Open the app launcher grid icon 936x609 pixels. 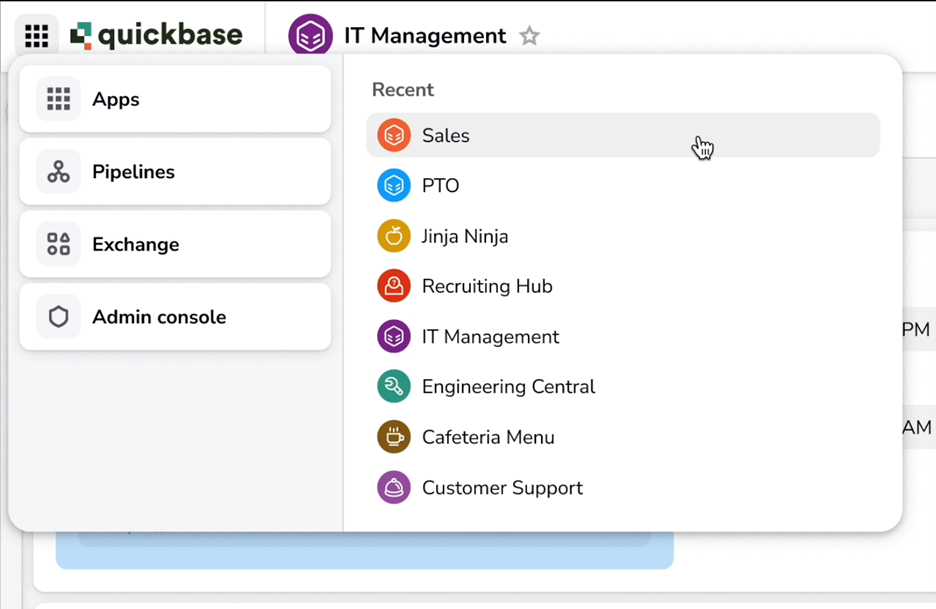(x=36, y=36)
